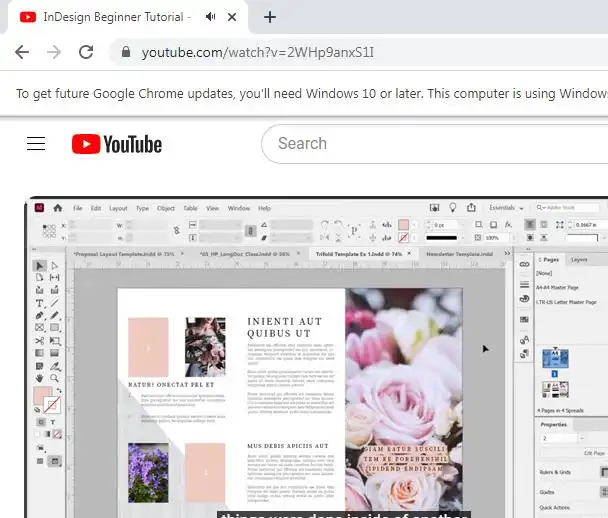Click the toolbox Stroke none swatch
Viewport: 608px width, 518px height.
tap(52, 405)
